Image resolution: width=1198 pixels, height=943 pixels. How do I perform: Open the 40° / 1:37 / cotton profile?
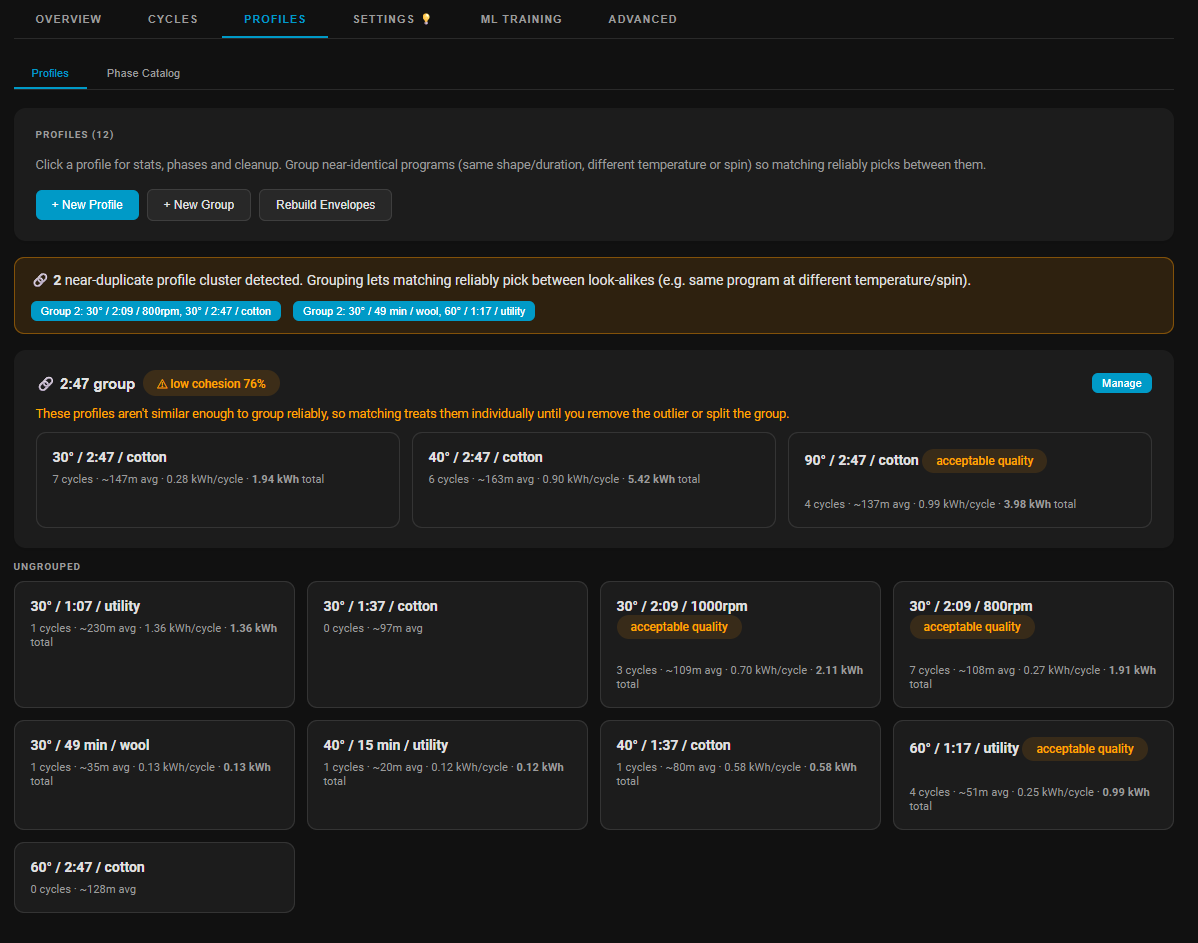(x=740, y=775)
